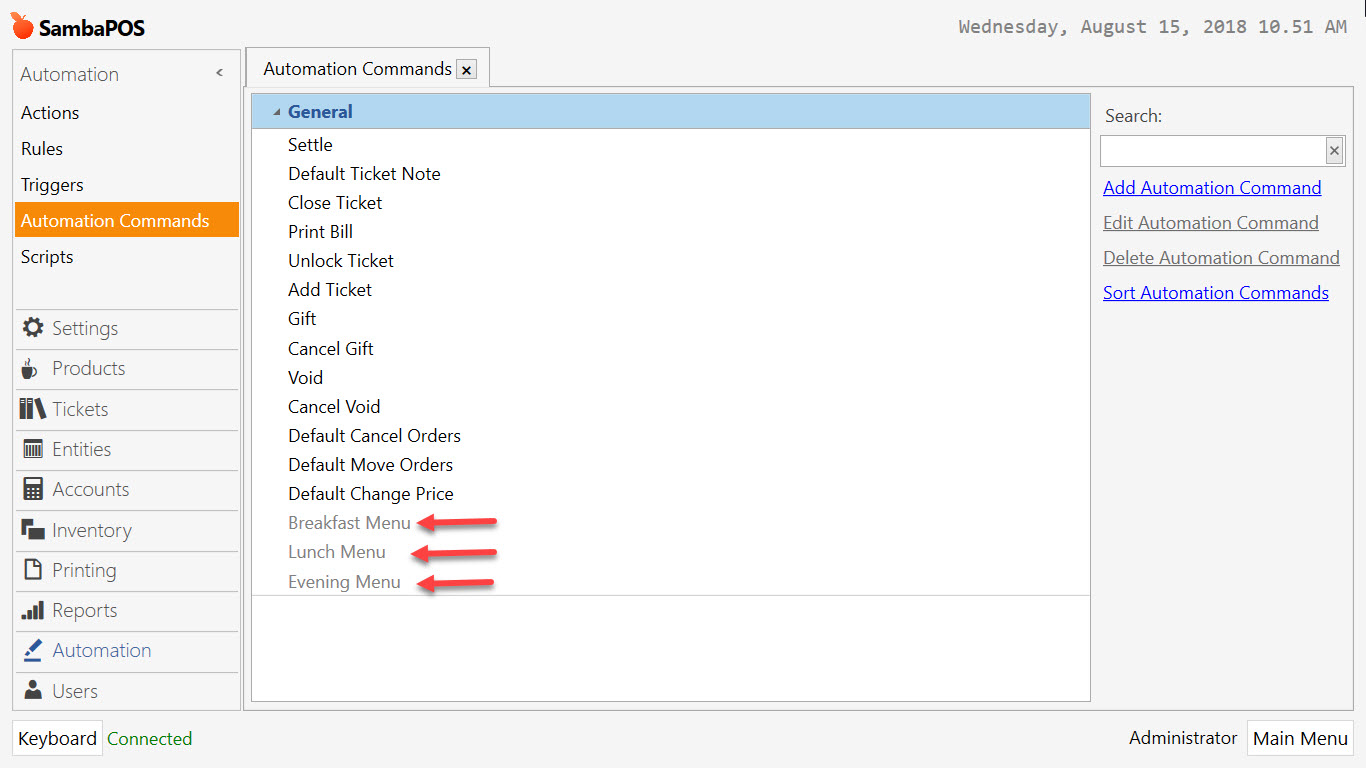The image size is (1366, 768).
Task: Click the Add Automation Command link
Action: pos(1211,187)
